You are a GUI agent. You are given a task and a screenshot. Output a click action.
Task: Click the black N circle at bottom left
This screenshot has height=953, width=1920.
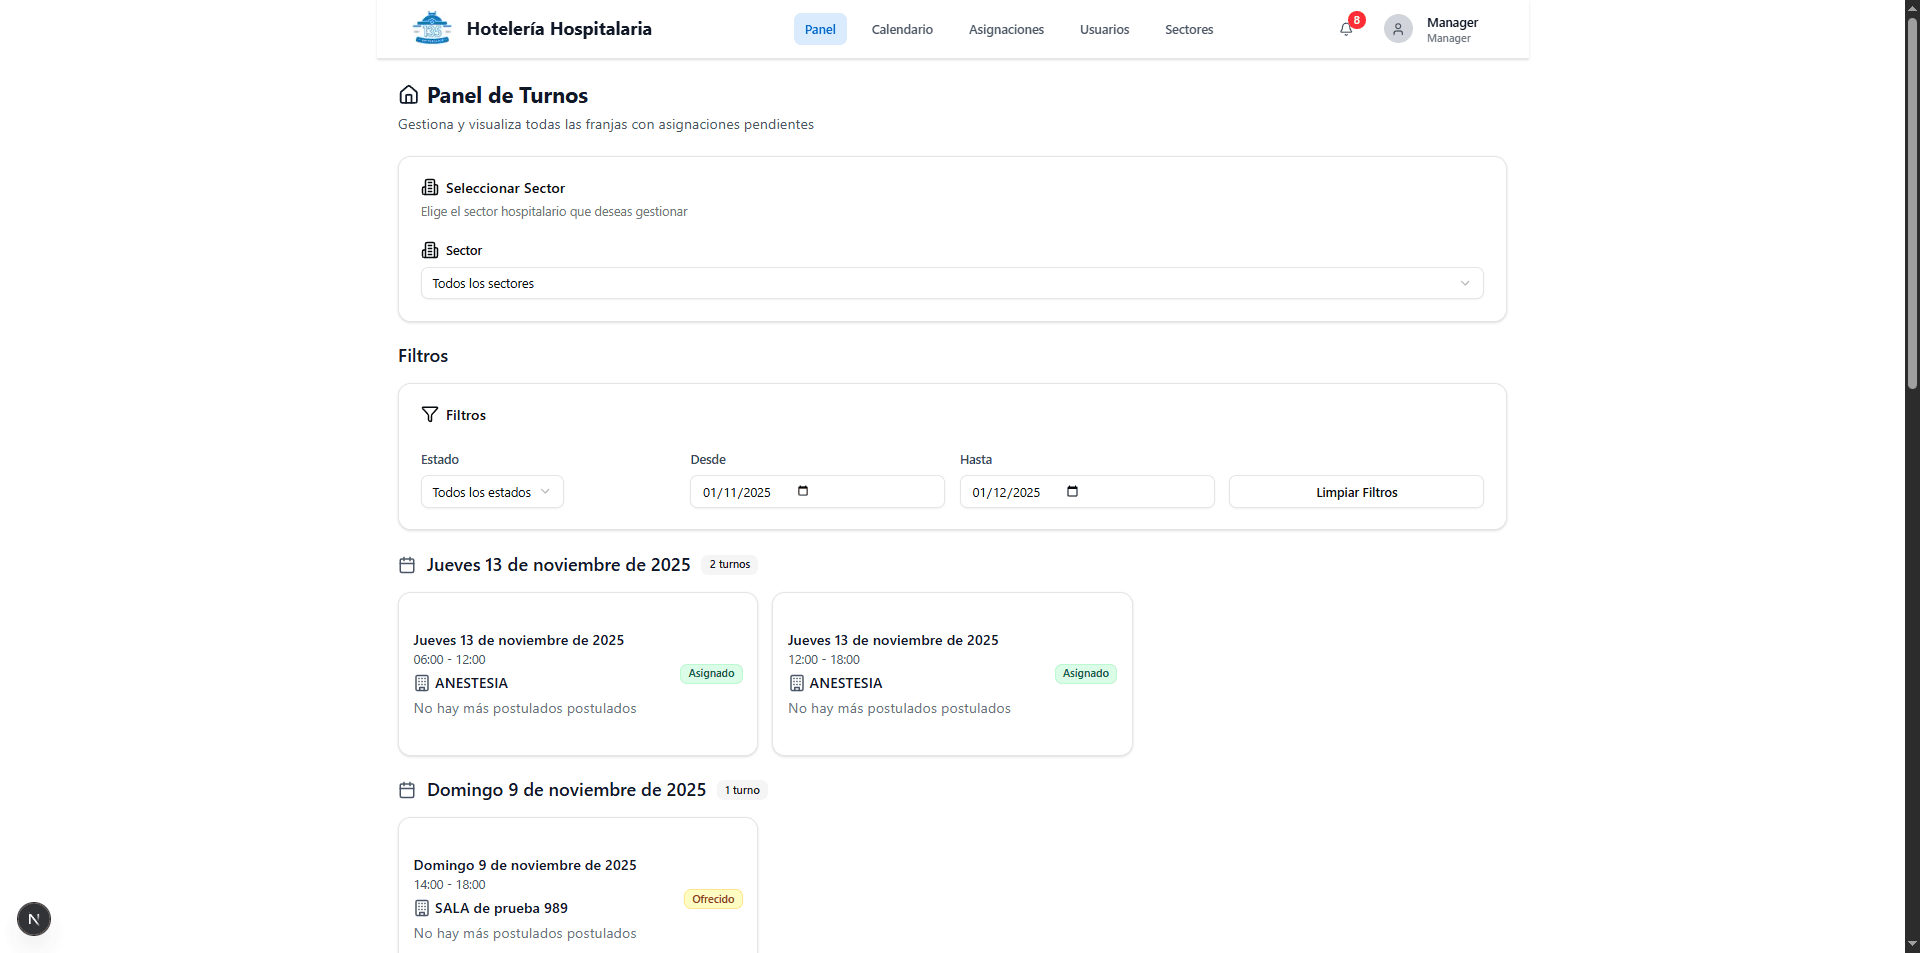point(33,918)
